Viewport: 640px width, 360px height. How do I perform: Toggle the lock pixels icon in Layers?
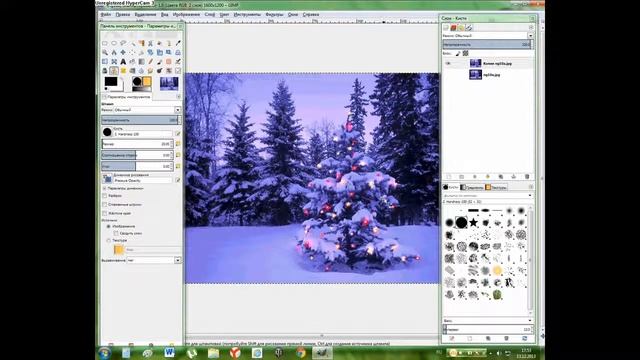pyautogui.click(x=458, y=53)
